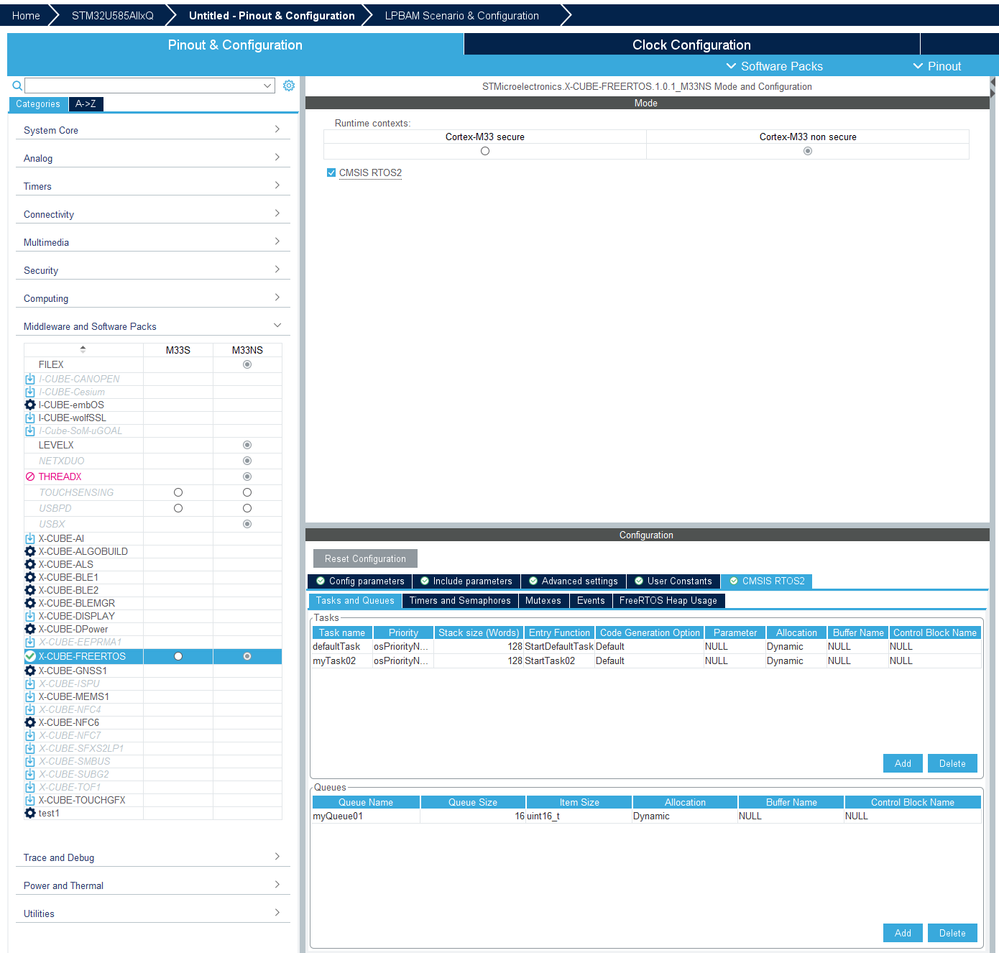Switch to Clock Configuration tab
This screenshot has height=953, width=999.
(691, 45)
